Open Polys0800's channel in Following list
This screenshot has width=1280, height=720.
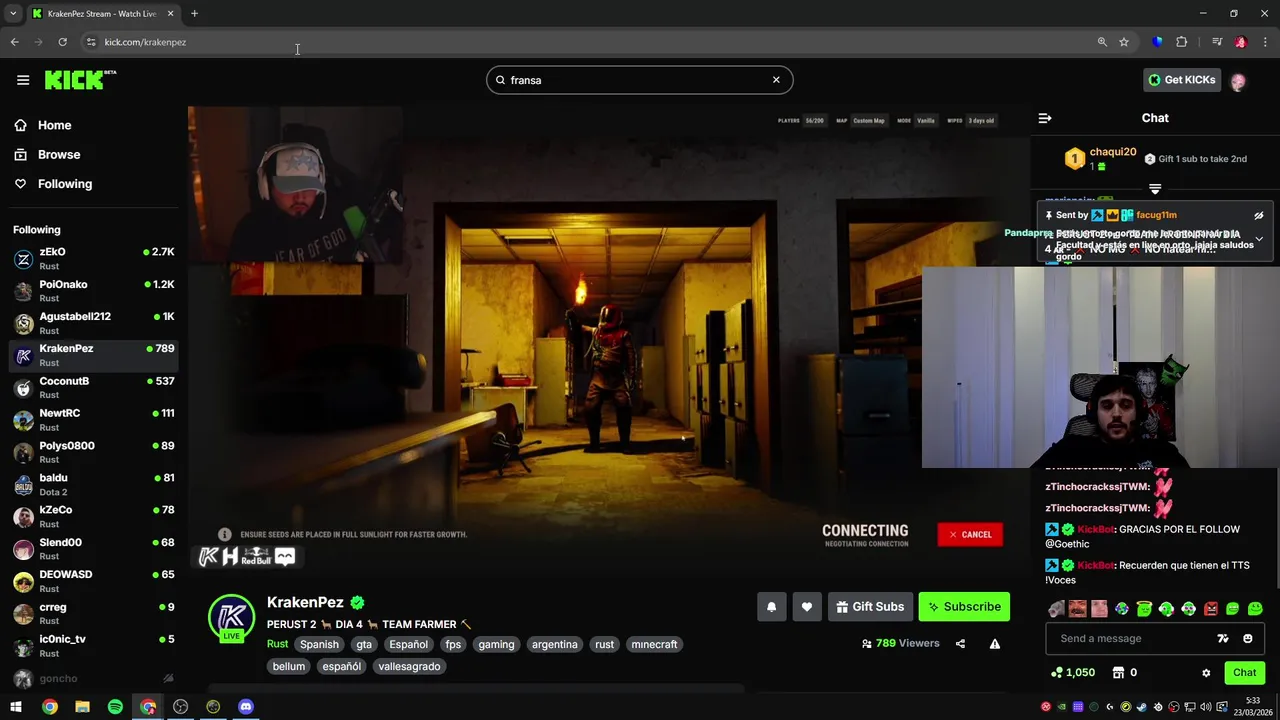(x=94, y=452)
